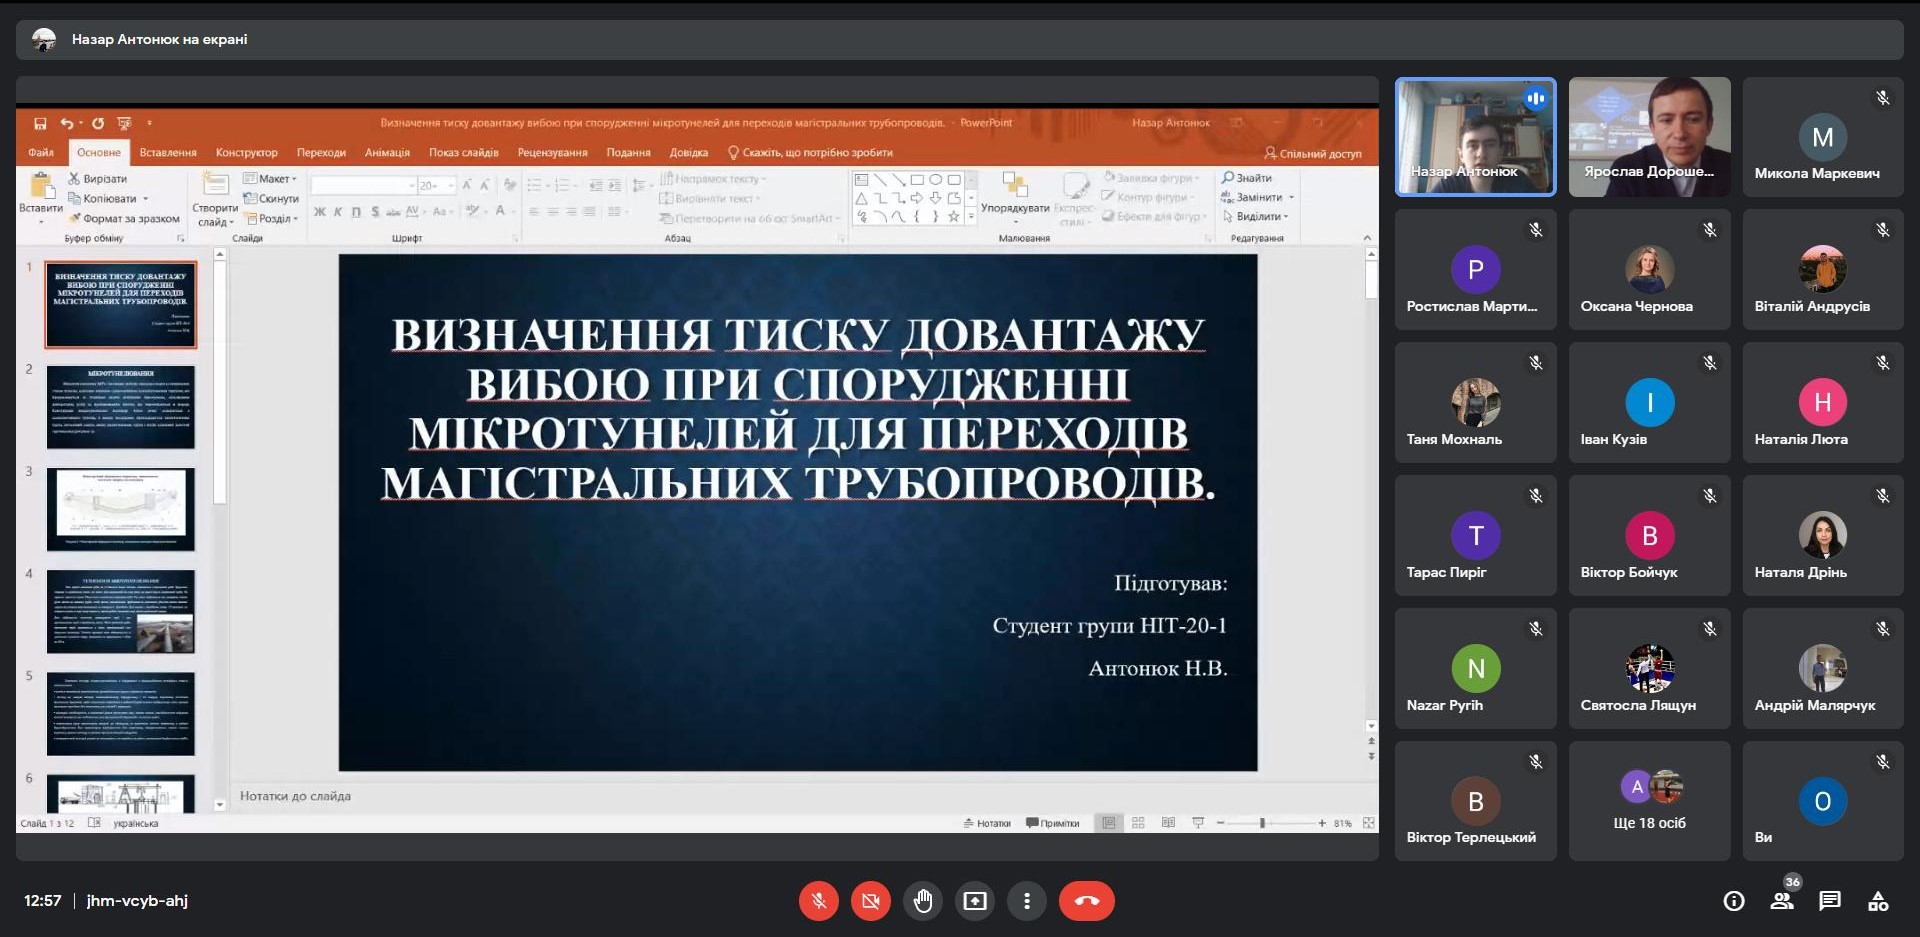The width and height of the screenshot is (1920, 937).
Task: Open the Файл menu in PowerPoint
Action: pyautogui.click(x=40, y=152)
